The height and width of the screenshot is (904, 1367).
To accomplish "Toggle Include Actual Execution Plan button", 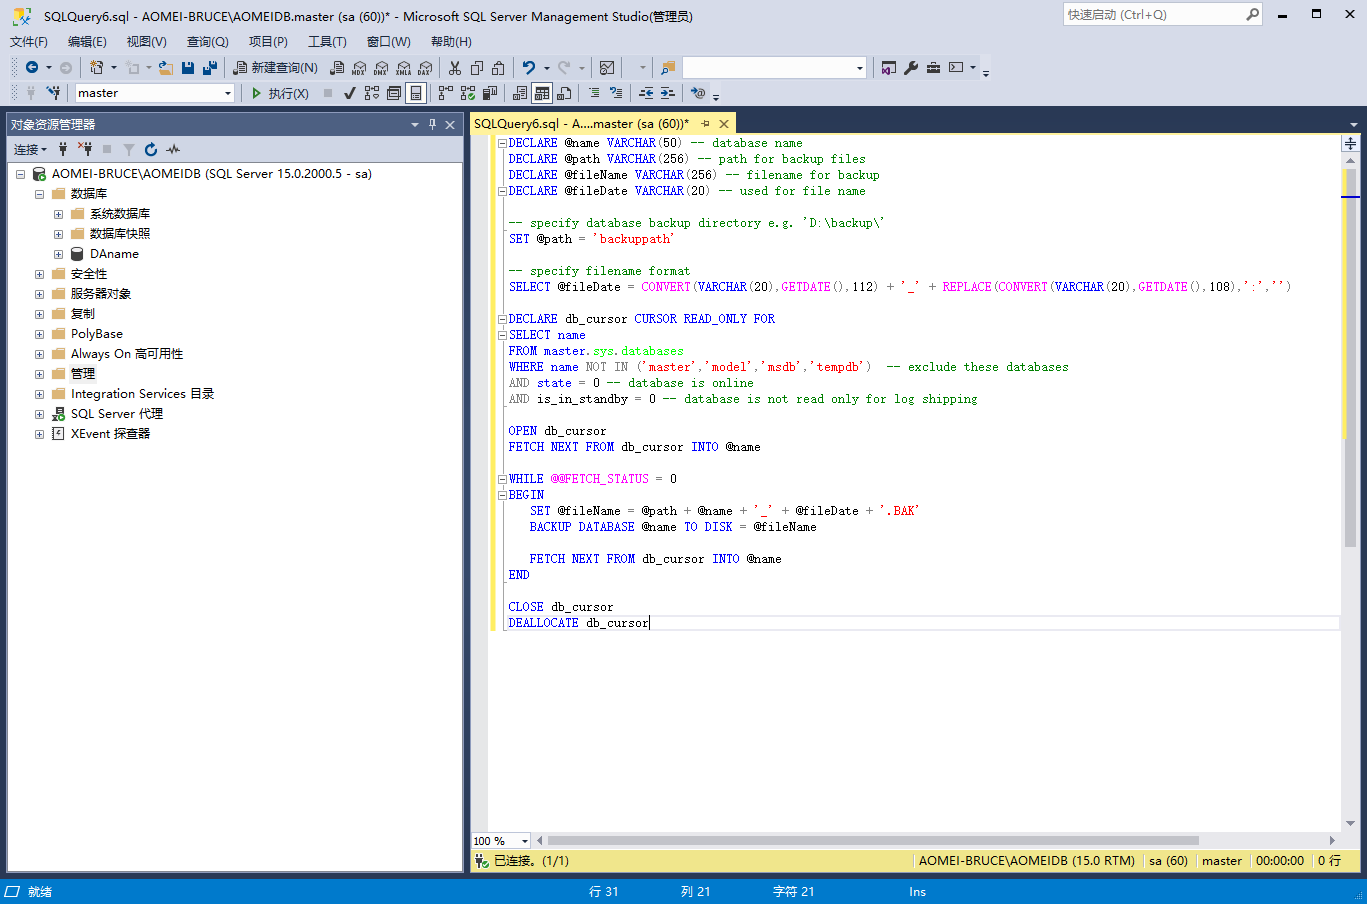I will point(445,93).
